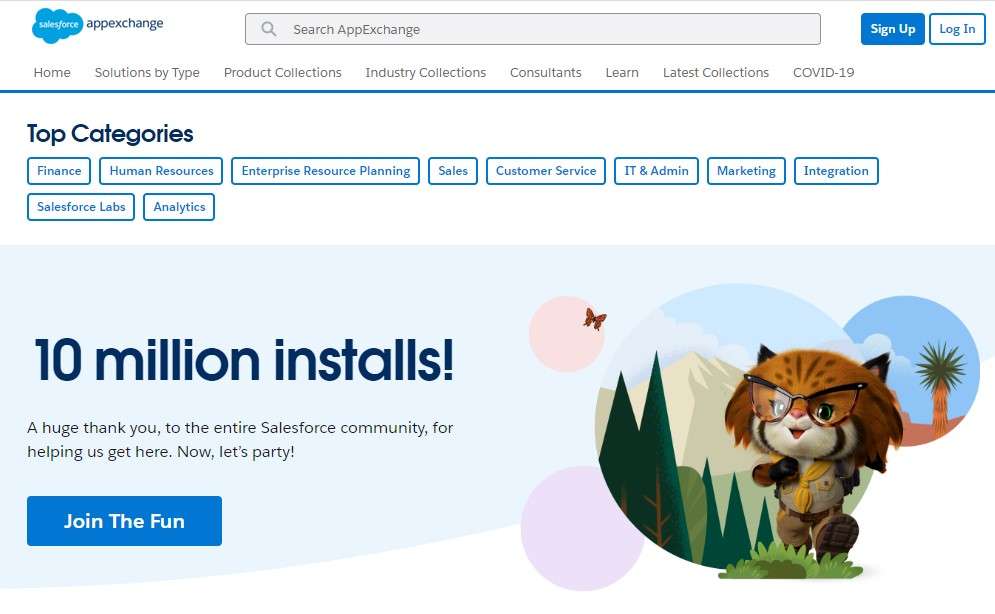Viewport: 995px width, 614px height.
Task: Open Latest Collections menu
Action: 716,72
